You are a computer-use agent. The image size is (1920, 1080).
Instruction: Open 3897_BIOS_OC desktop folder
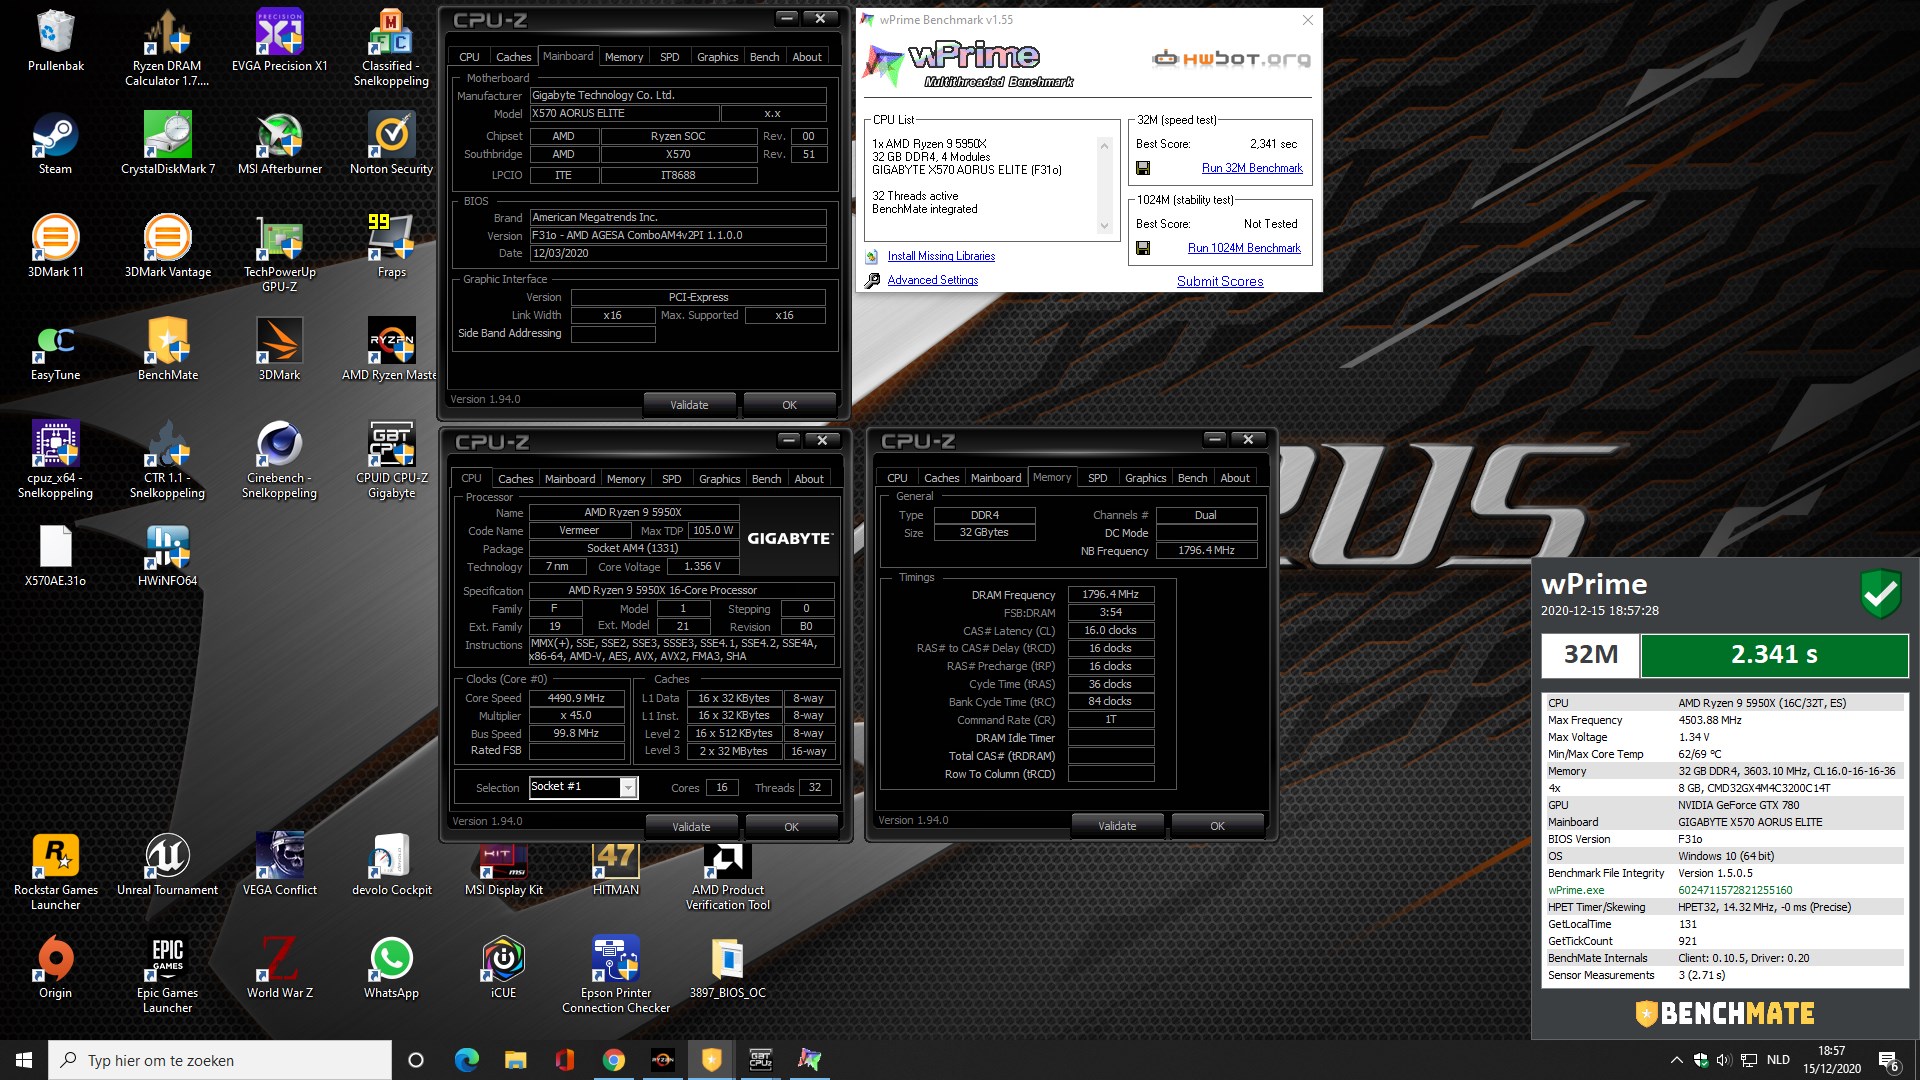(x=728, y=968)
